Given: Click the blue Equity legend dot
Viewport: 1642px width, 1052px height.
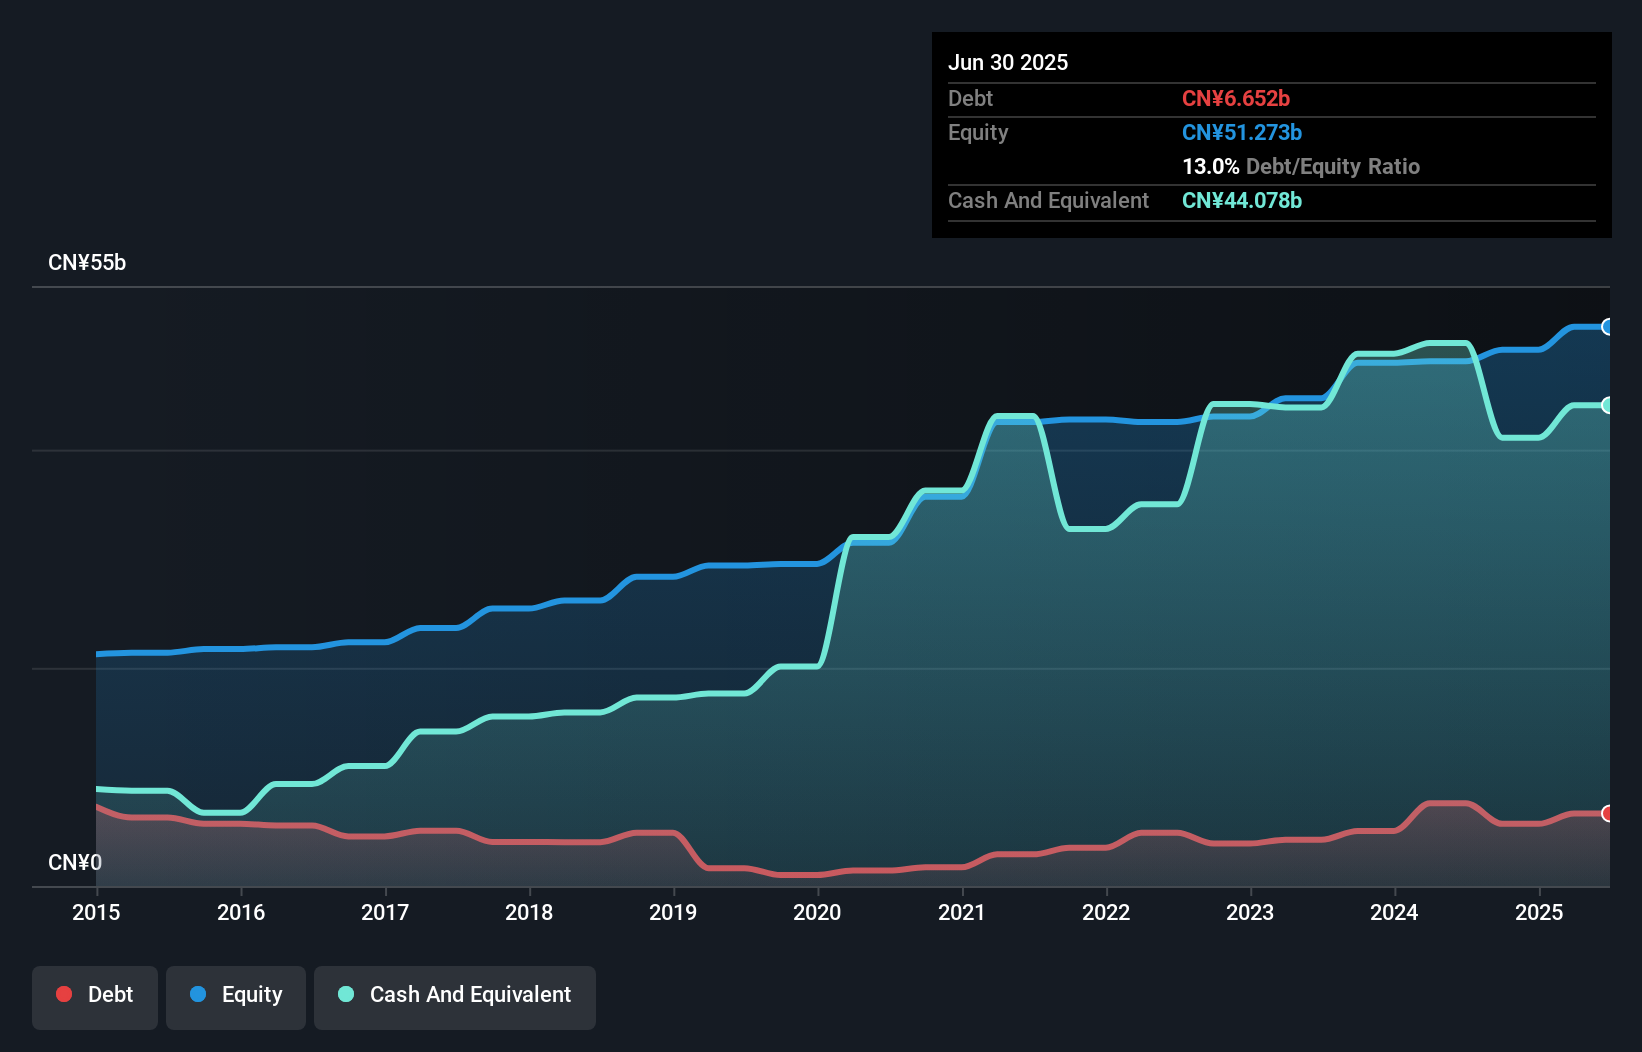Looking at the screenshot, I should point(198,994).
